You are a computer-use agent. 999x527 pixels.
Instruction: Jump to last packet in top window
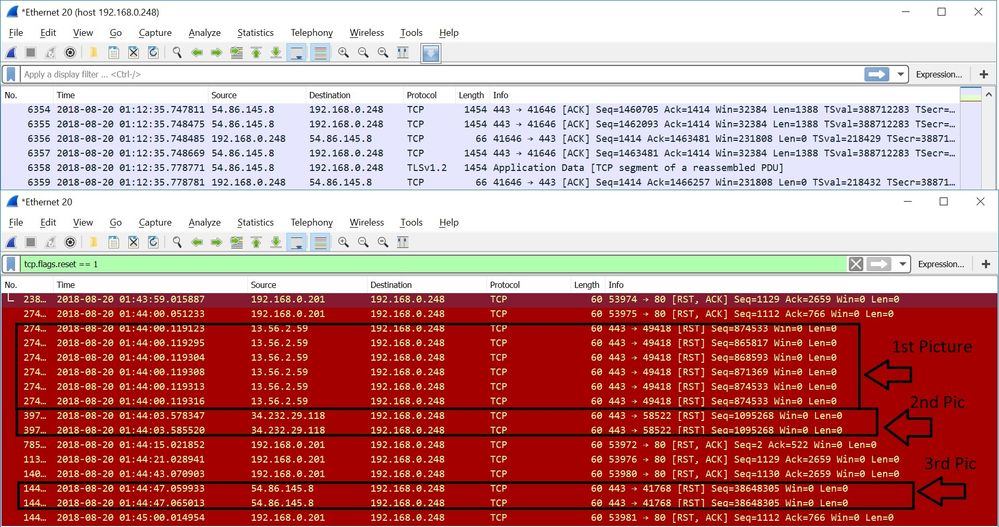pyautogui.click(x=276, y=52)
